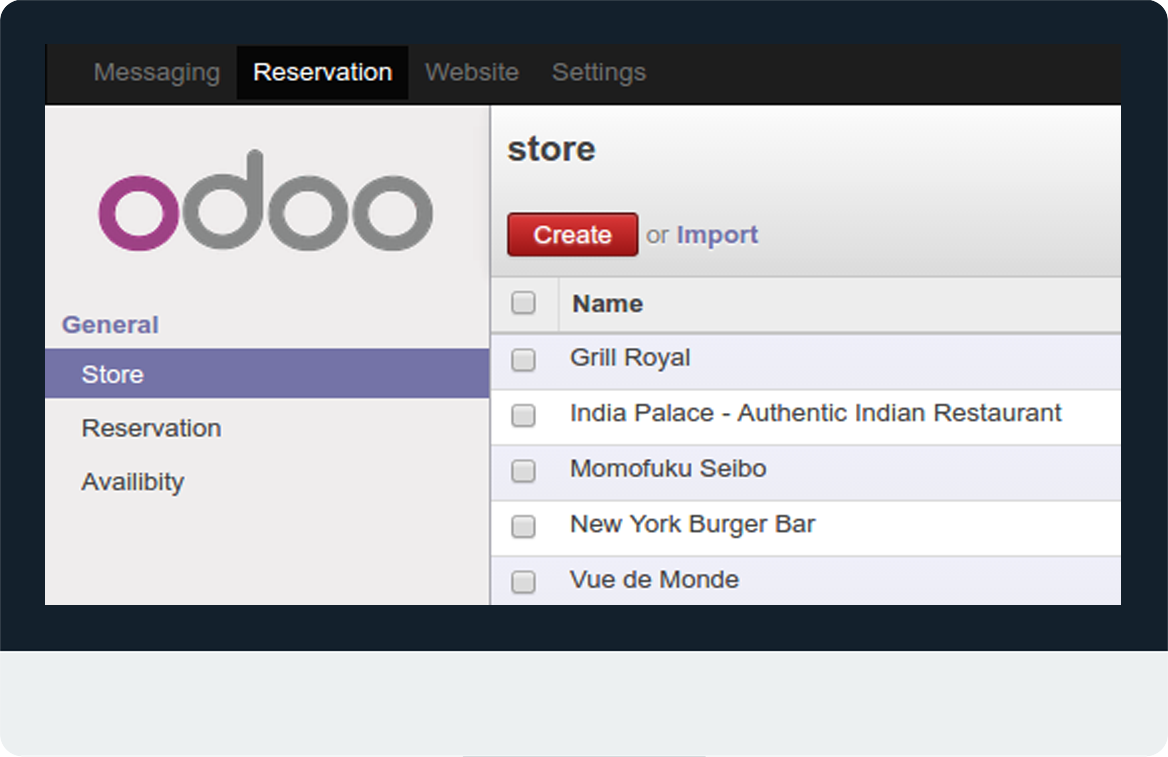Click the General section heading

point(110,325)
